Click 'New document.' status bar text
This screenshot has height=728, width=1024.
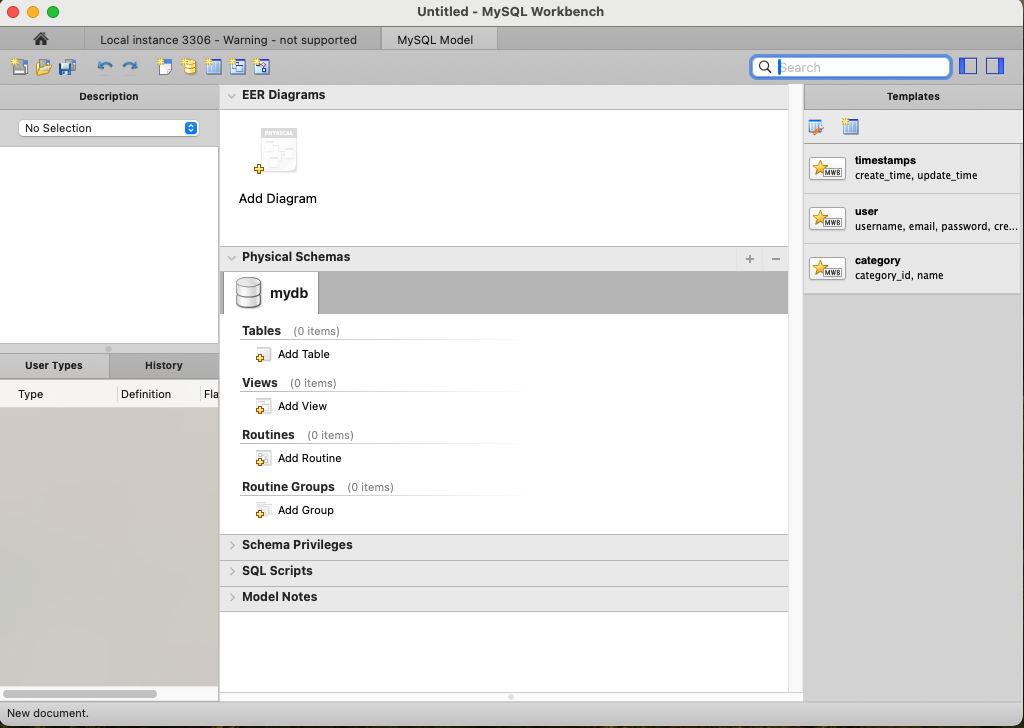pyautogui.click(x=48, y=713)
